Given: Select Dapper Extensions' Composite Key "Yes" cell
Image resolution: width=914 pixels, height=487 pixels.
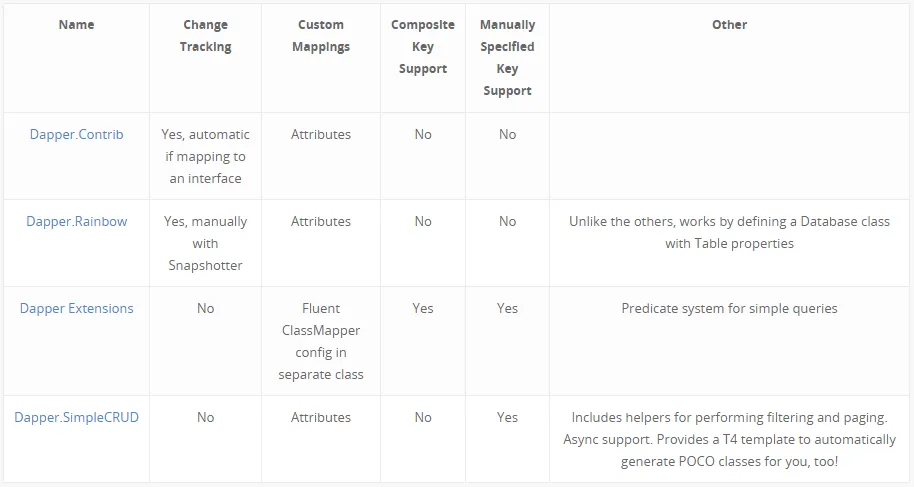Looking at the screenshot, I should tap(423, 308).
